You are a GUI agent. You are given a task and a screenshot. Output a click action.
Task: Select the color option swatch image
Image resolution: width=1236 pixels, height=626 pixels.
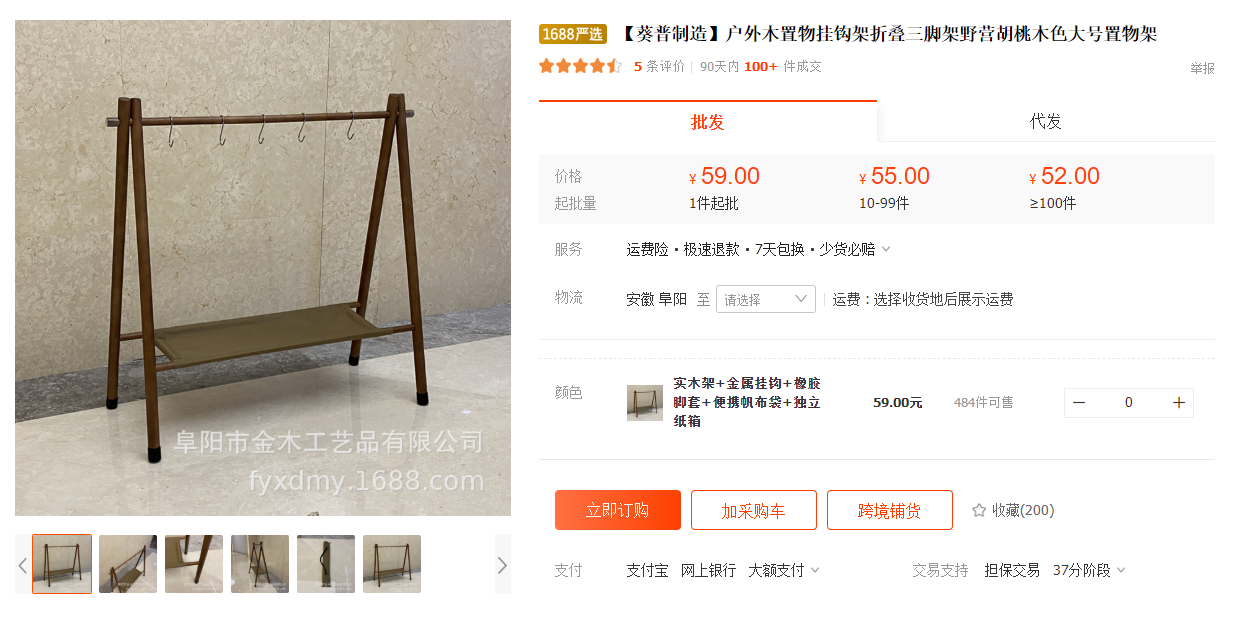coord(645,402)
